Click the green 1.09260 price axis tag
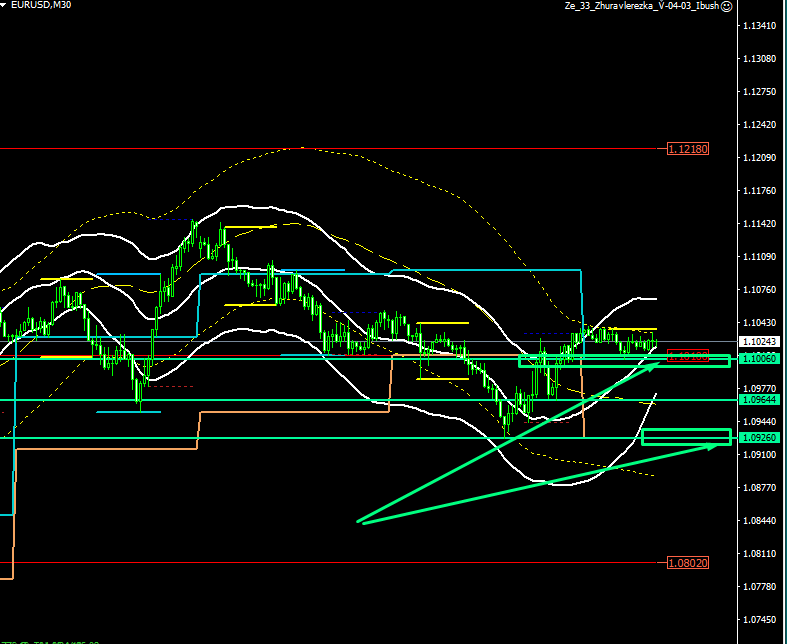The width and height of the screenshot is (787, 644). click(756, 438)
